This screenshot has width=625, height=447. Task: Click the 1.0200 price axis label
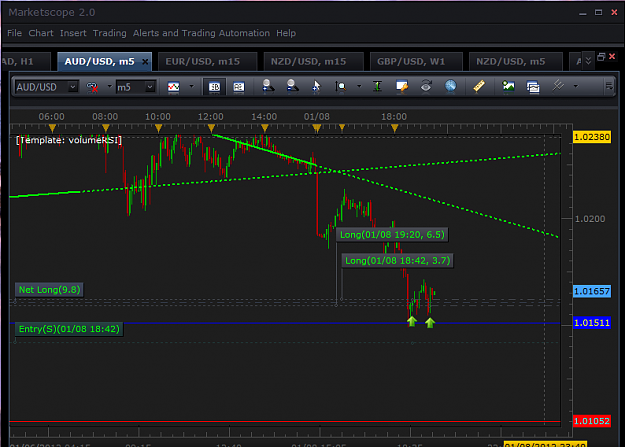point(590,219)
